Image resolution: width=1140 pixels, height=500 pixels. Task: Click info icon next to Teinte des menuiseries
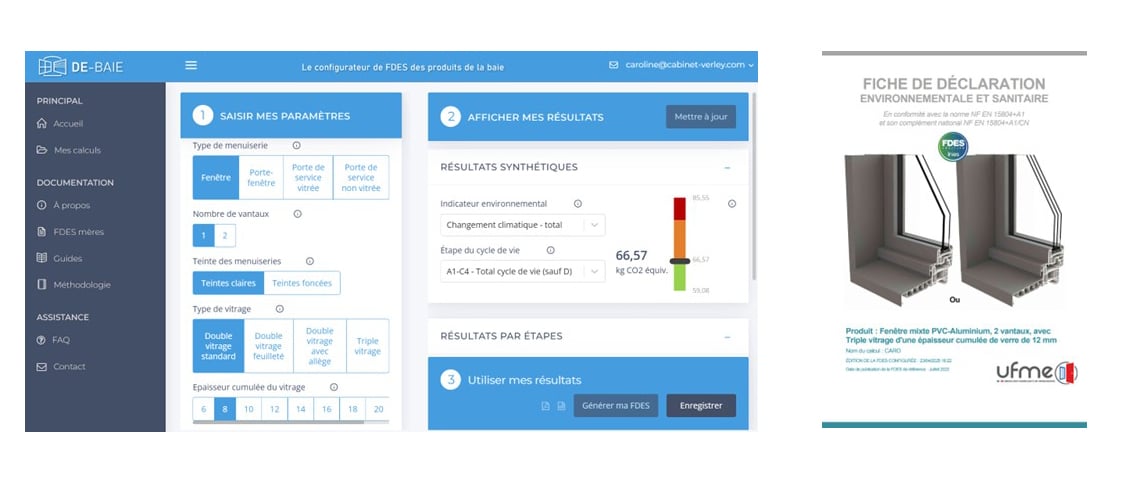click(x=310, y=261)
